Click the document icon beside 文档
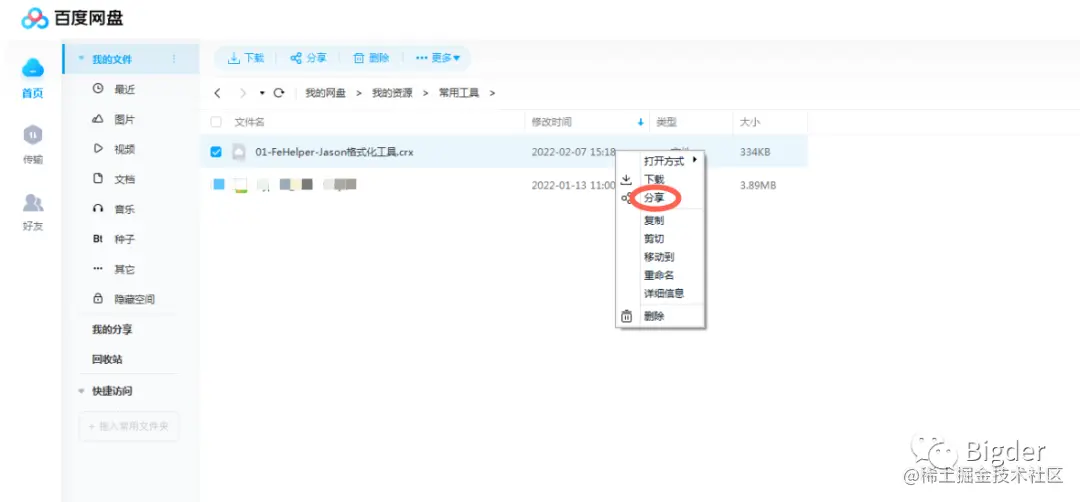 (x=98, y=178)
